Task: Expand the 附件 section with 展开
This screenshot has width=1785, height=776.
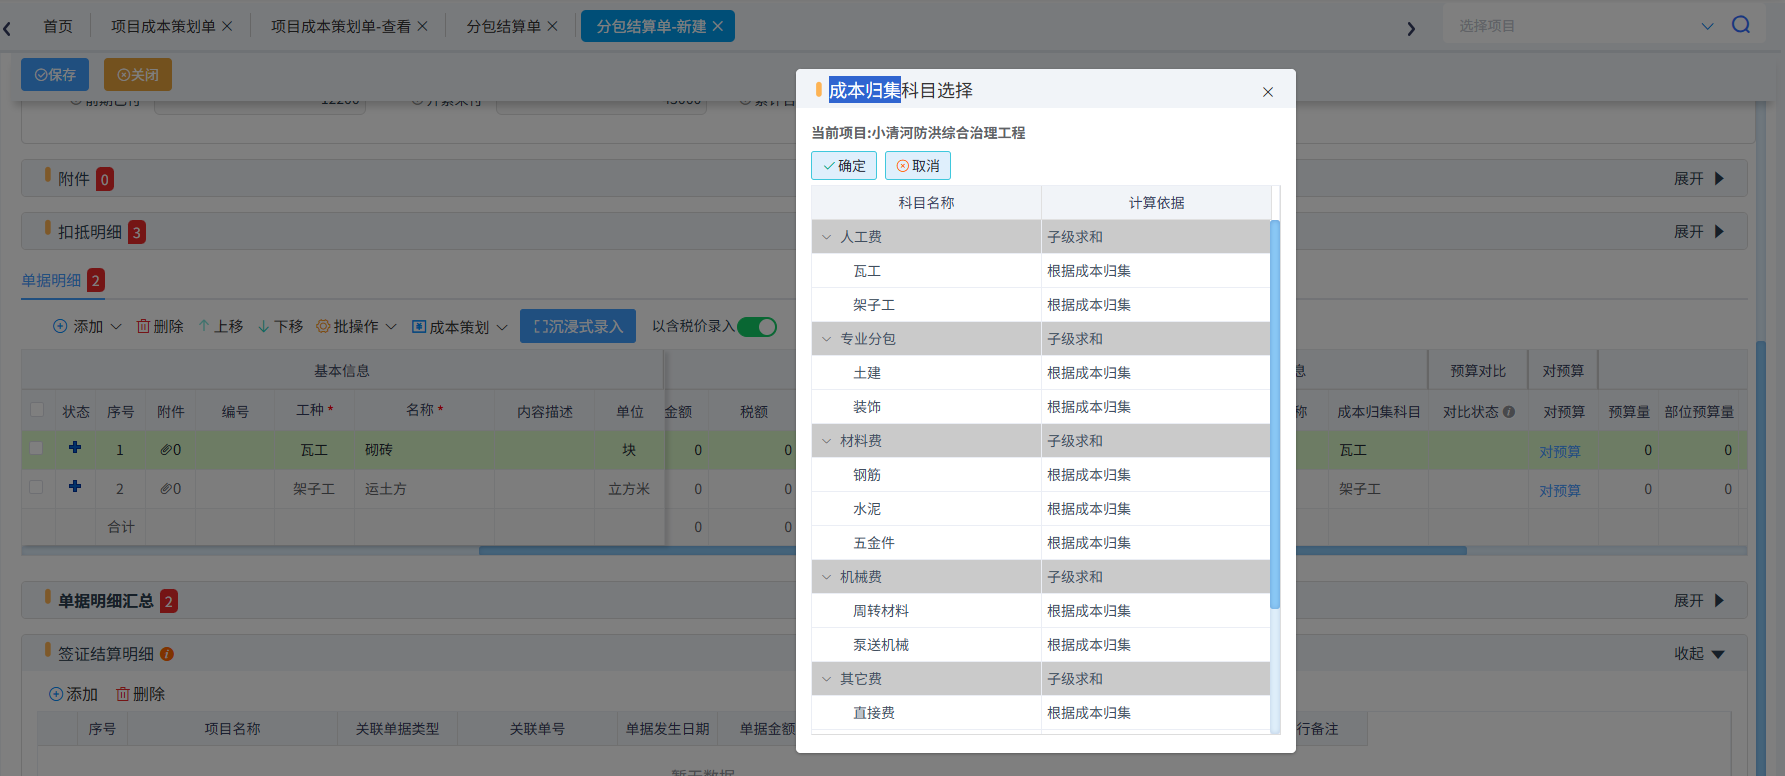Action: pyautogui.click(x=1699, y=179)
